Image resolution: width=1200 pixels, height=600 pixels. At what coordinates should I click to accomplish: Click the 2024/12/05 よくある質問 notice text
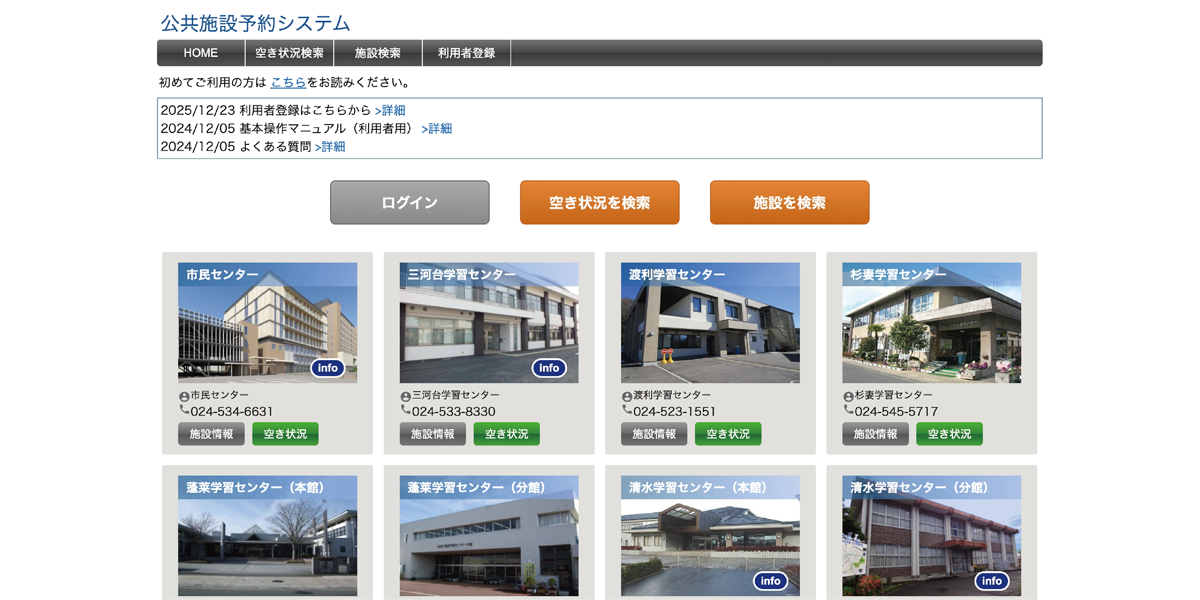(236, 146)
